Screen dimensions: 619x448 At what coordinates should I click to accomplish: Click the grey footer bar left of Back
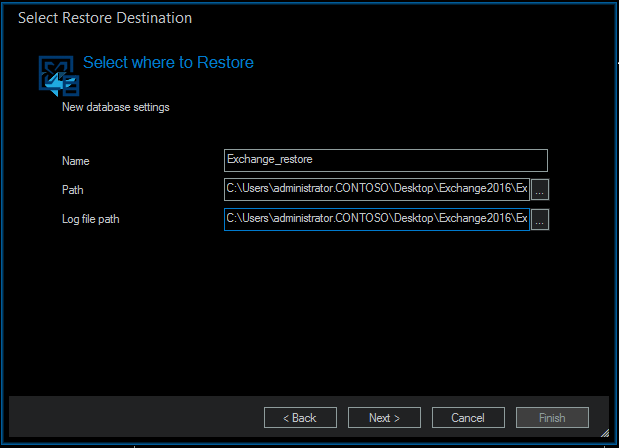tap(130, 418)
